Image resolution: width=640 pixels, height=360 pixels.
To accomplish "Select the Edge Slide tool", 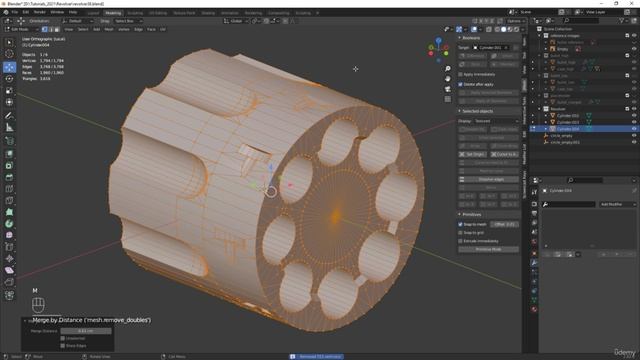I will (x=9, y=247).
